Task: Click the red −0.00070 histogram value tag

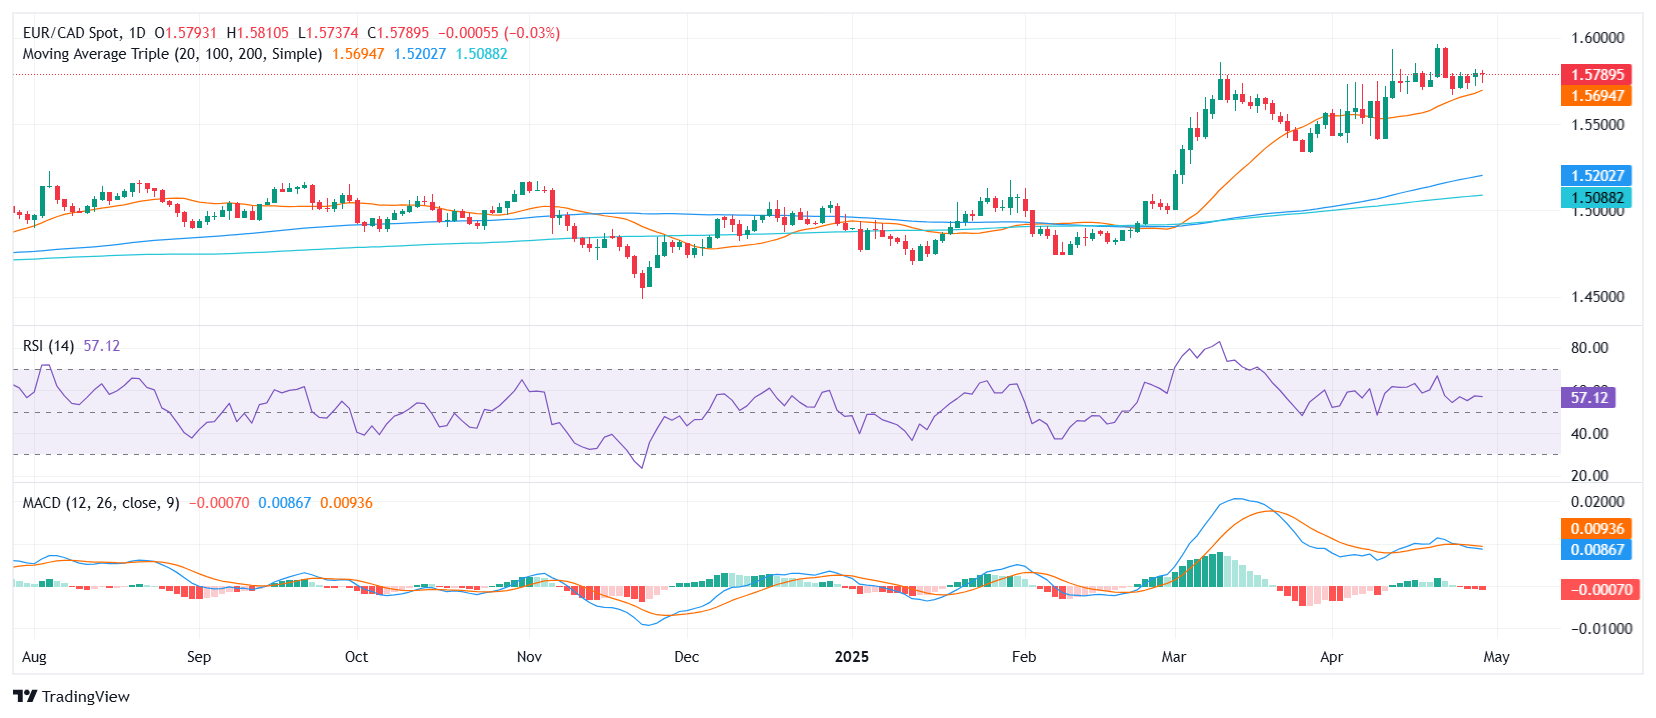Action: [x=1598, y=590]
